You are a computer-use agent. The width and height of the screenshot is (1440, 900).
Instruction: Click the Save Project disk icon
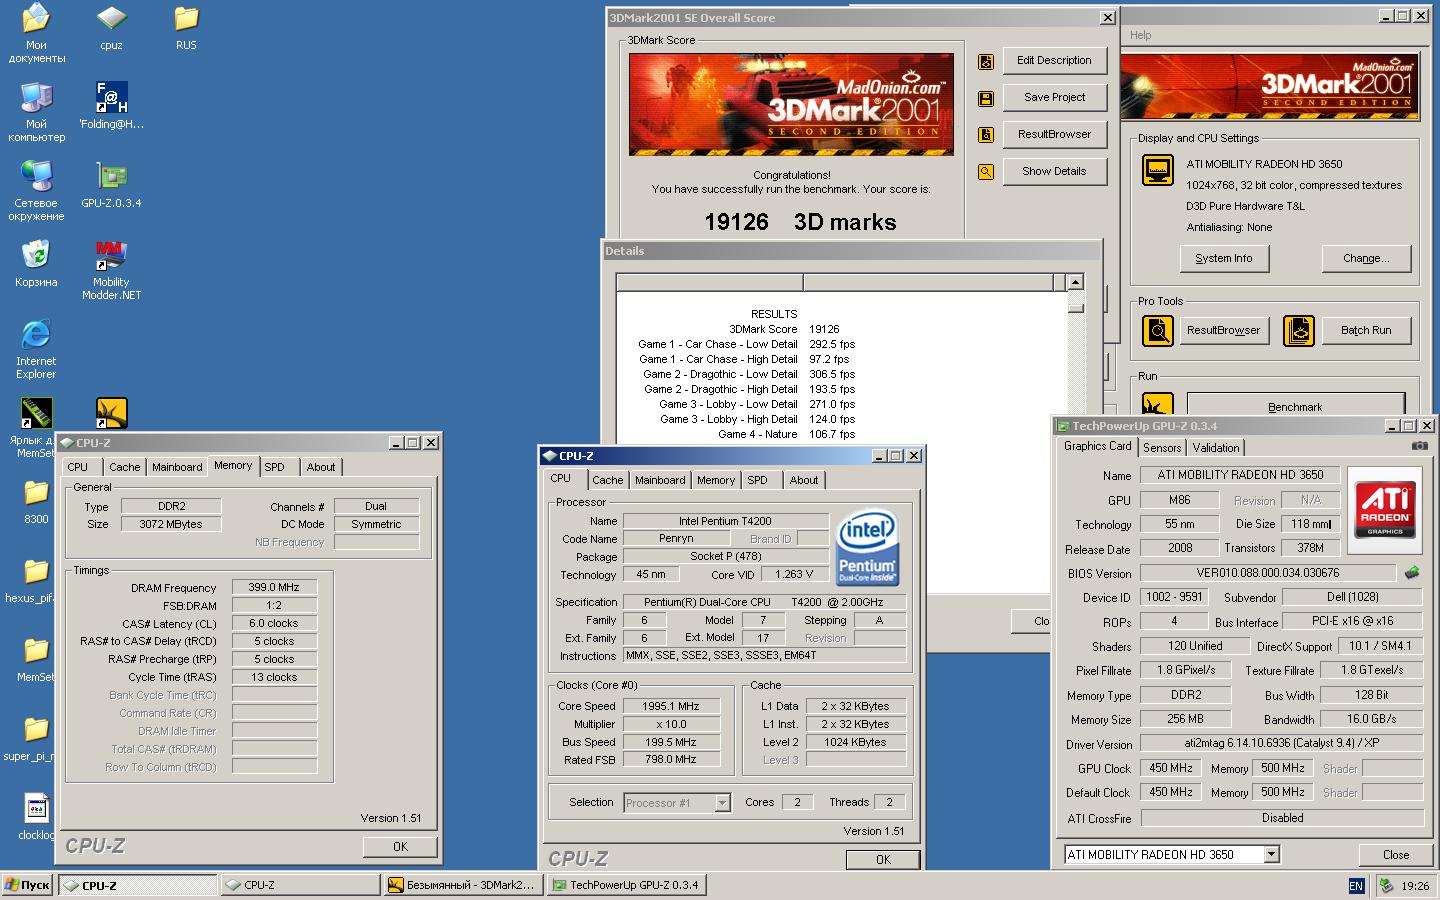pyautogui.click(x=986, y=98)
